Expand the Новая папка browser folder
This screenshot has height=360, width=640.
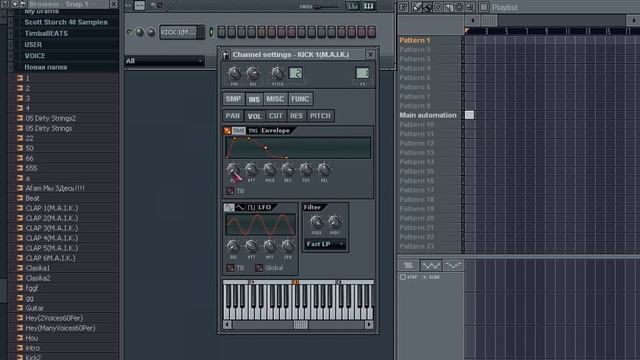[x=45, y=67]
